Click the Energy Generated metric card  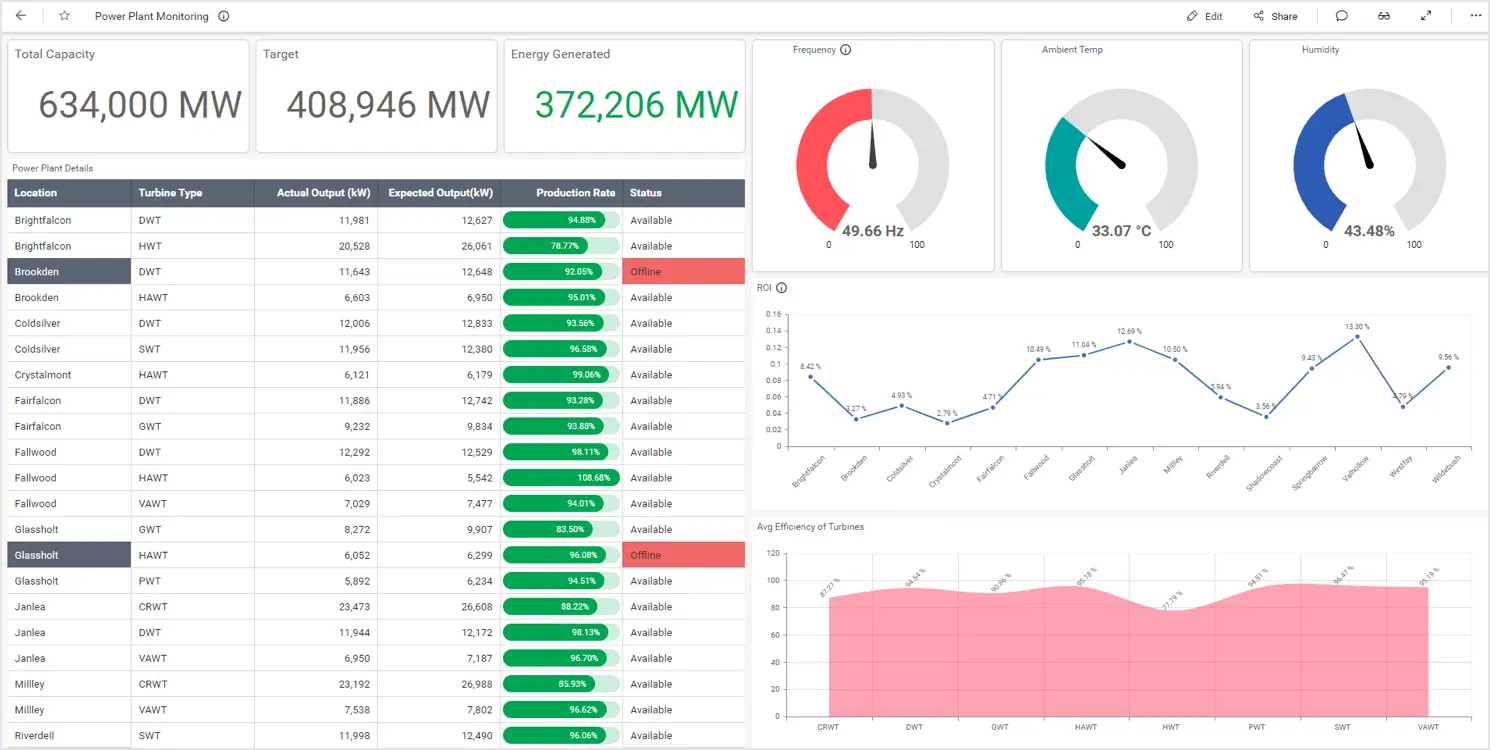click(x=624, y=95)
